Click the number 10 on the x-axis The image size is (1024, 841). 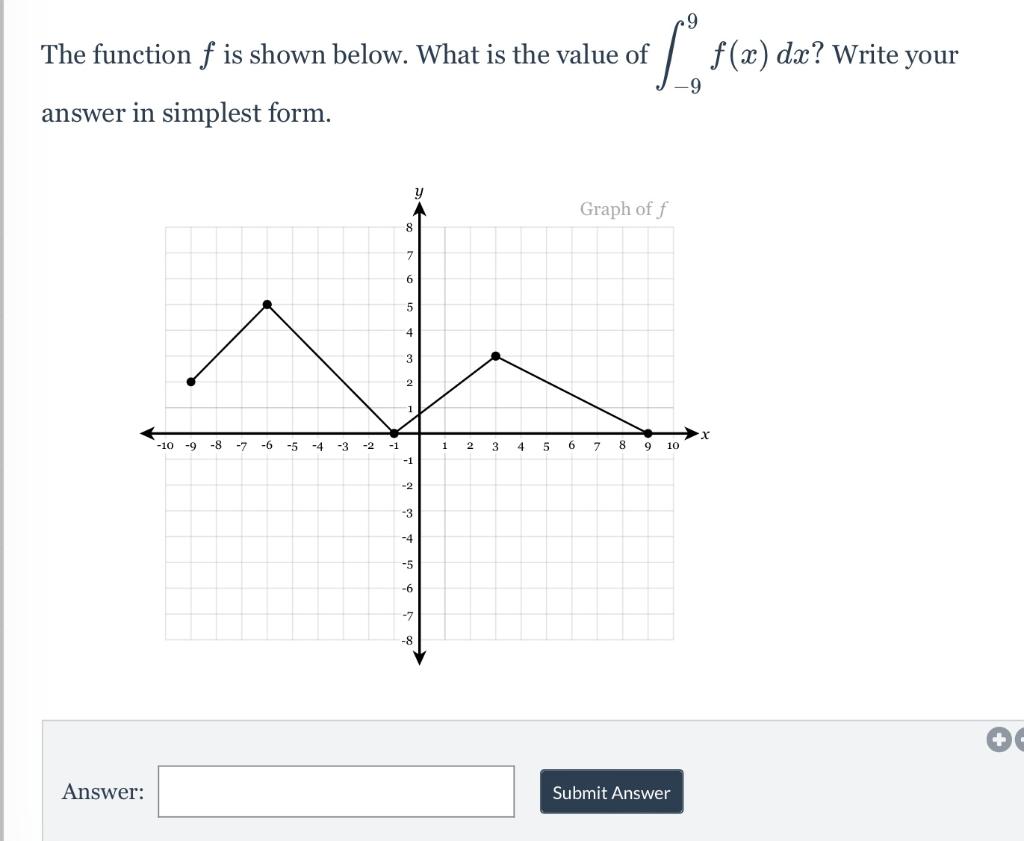pyautogui.click(x=671, y=444)
